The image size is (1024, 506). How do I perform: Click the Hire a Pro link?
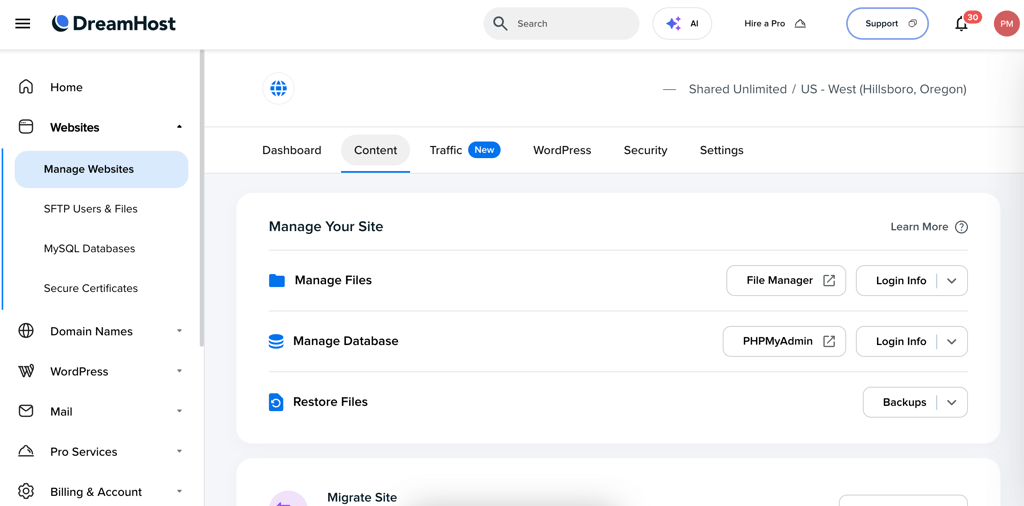775,24
